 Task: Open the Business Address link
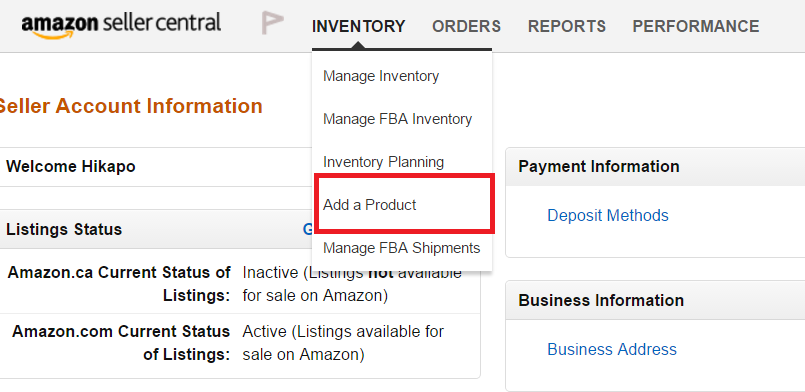pyautogui.click(x=612, y=349)
